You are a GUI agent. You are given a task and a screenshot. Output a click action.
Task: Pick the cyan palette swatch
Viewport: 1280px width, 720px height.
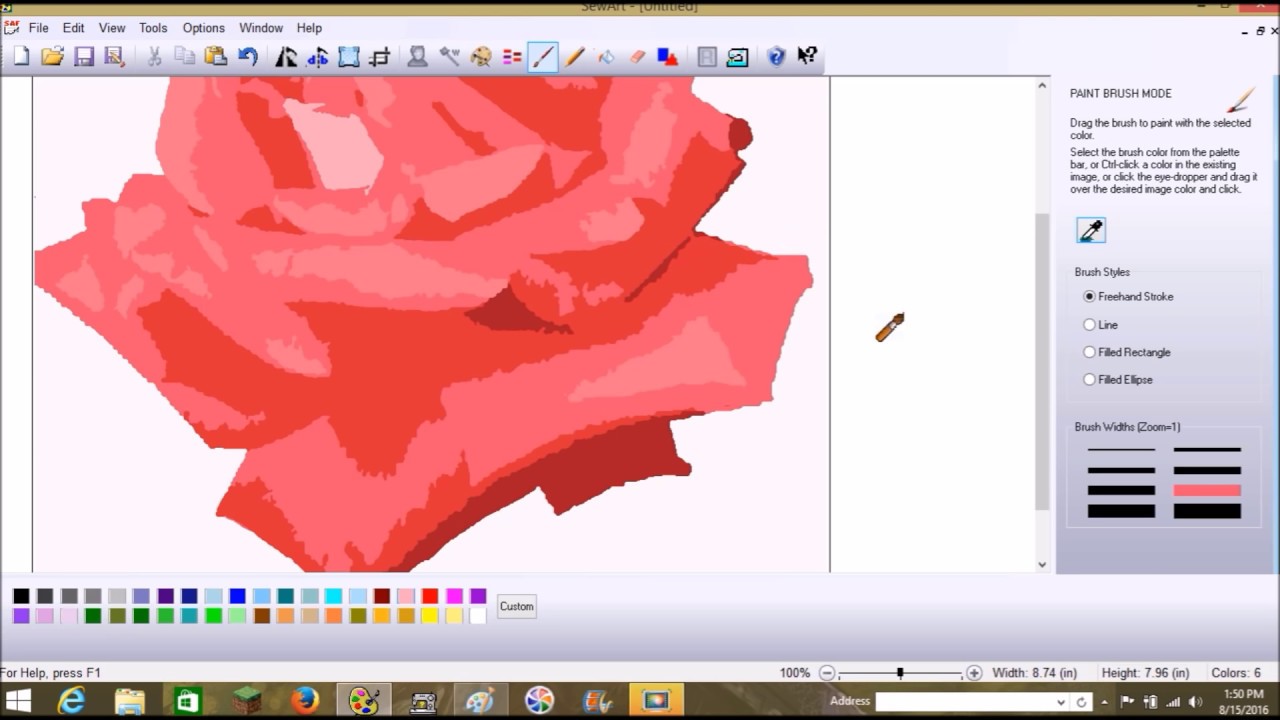tap(334, 596)
